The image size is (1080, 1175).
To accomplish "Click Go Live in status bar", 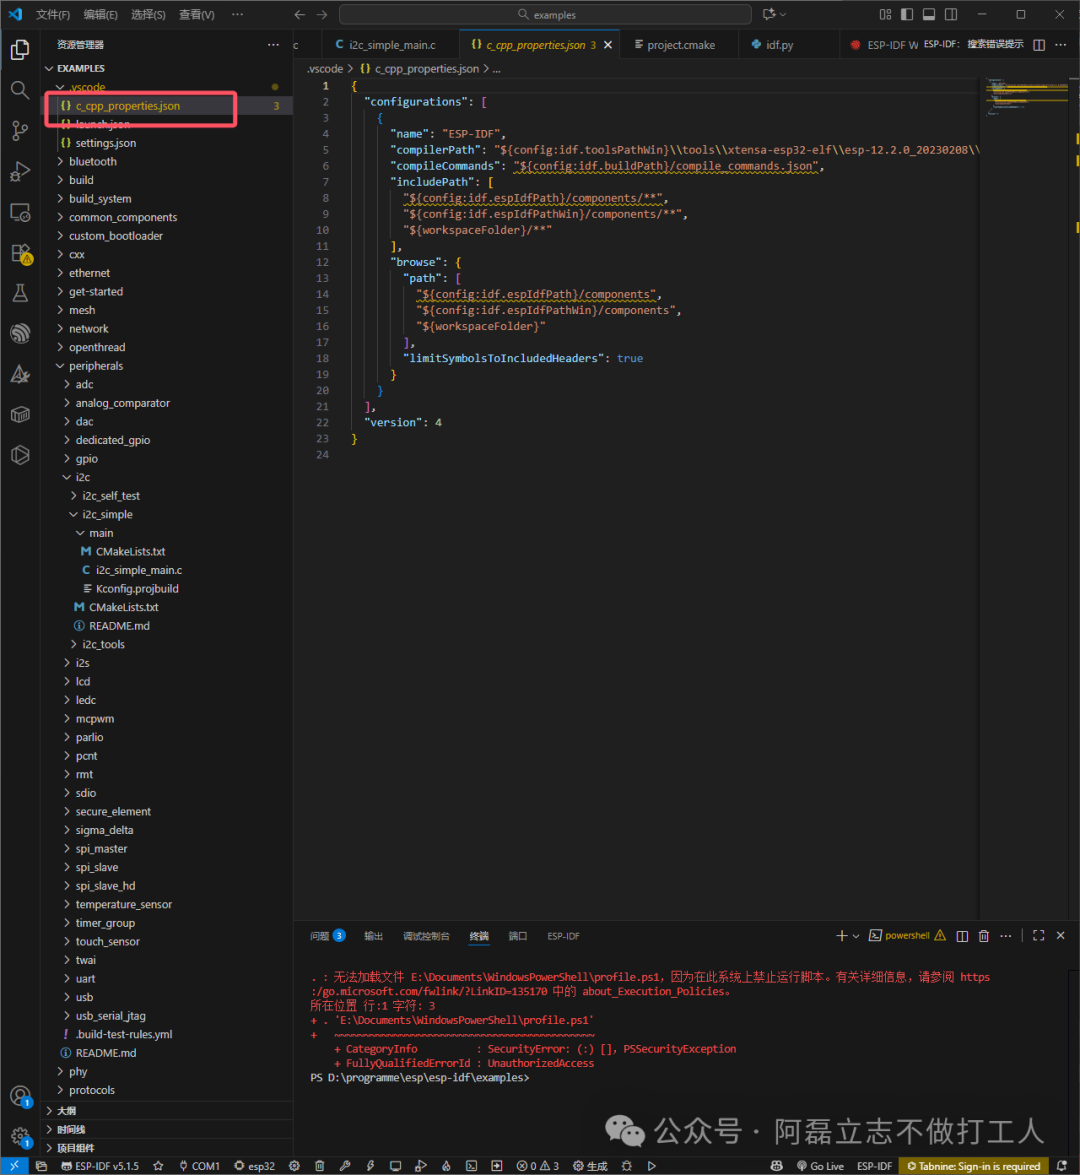I will click(820, 1166).
